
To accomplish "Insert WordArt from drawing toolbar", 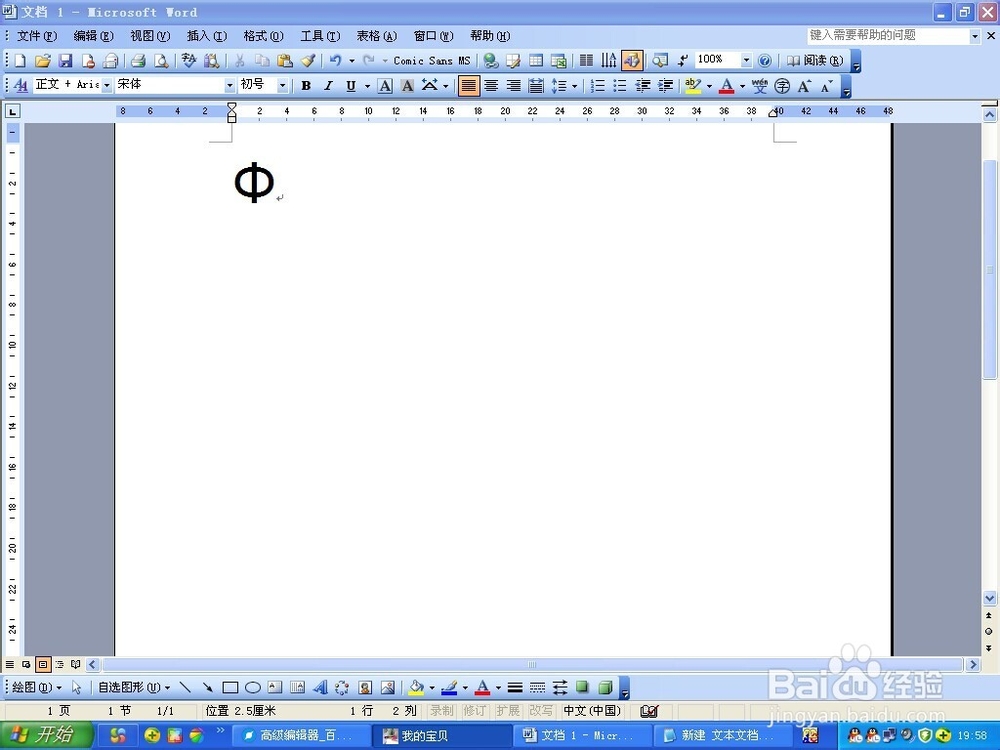I will [x=320, y=687].
